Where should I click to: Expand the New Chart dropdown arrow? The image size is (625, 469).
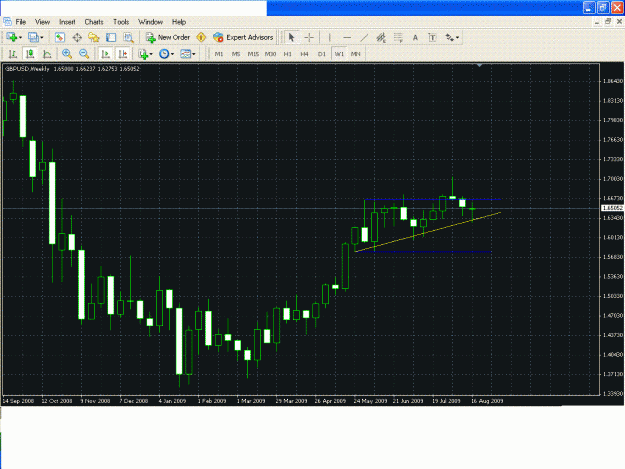tap(20, 37)
